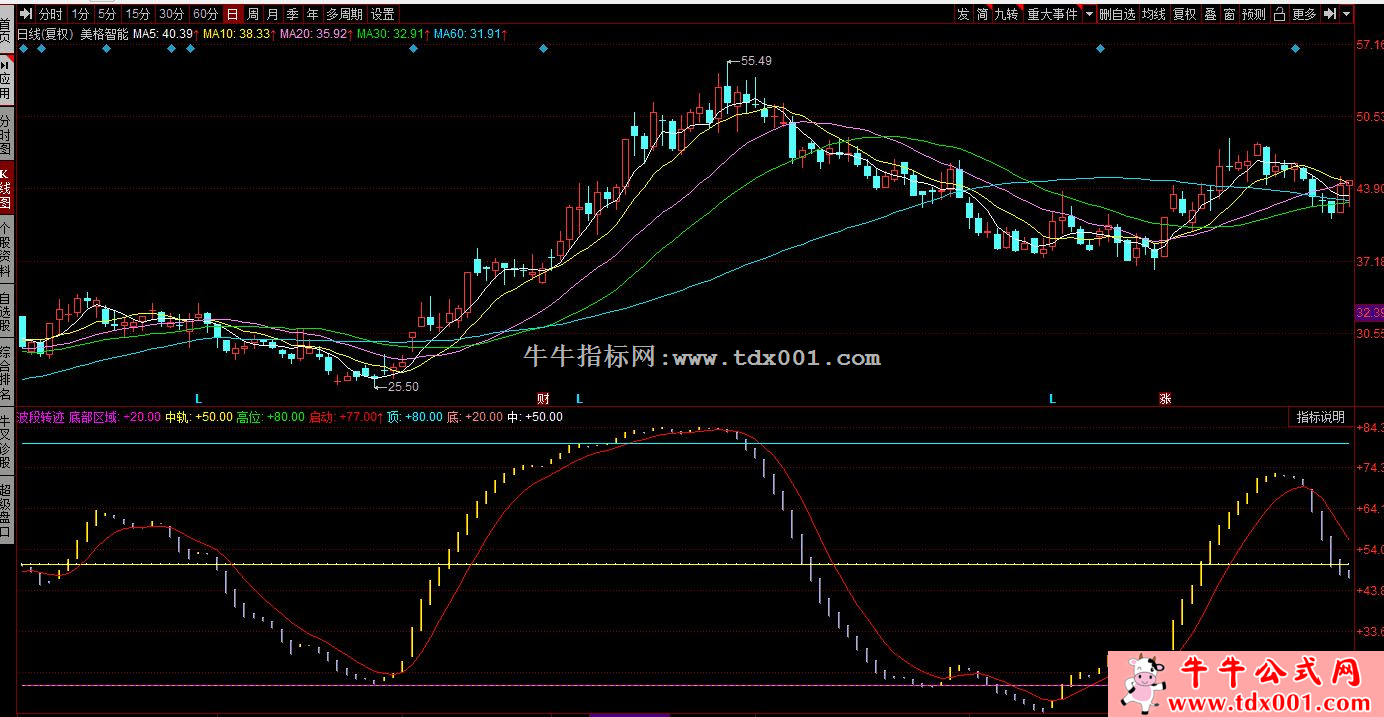
Task: Toggle the 简 simple view button
Action: (983, 14)
